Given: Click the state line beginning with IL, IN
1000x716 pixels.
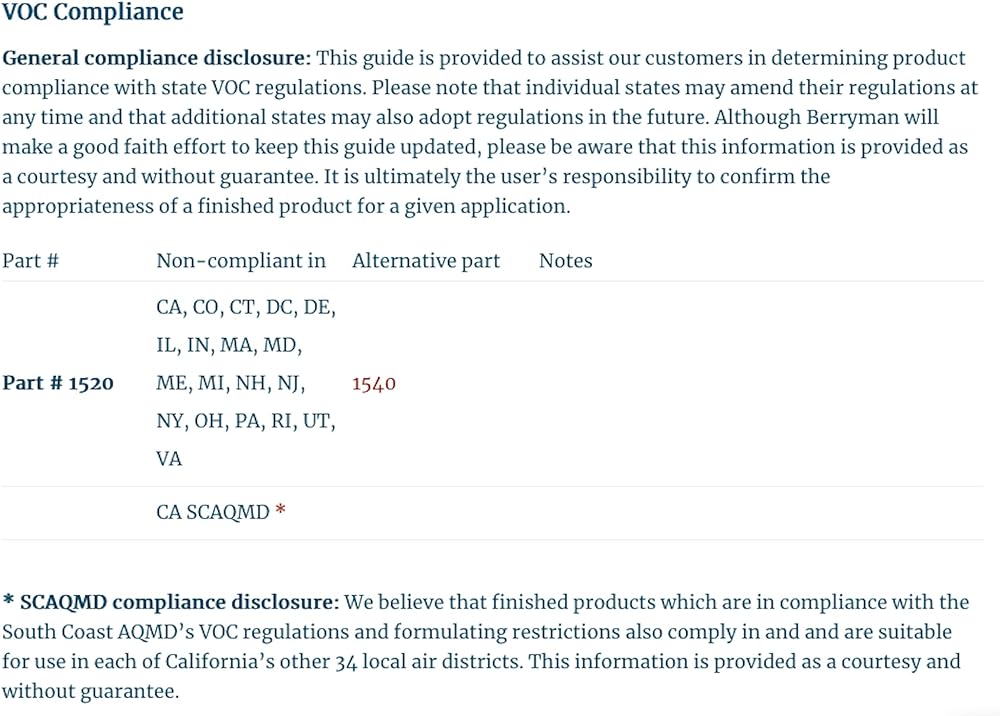Looking at the screenshot, I should (x=229, y=346).
